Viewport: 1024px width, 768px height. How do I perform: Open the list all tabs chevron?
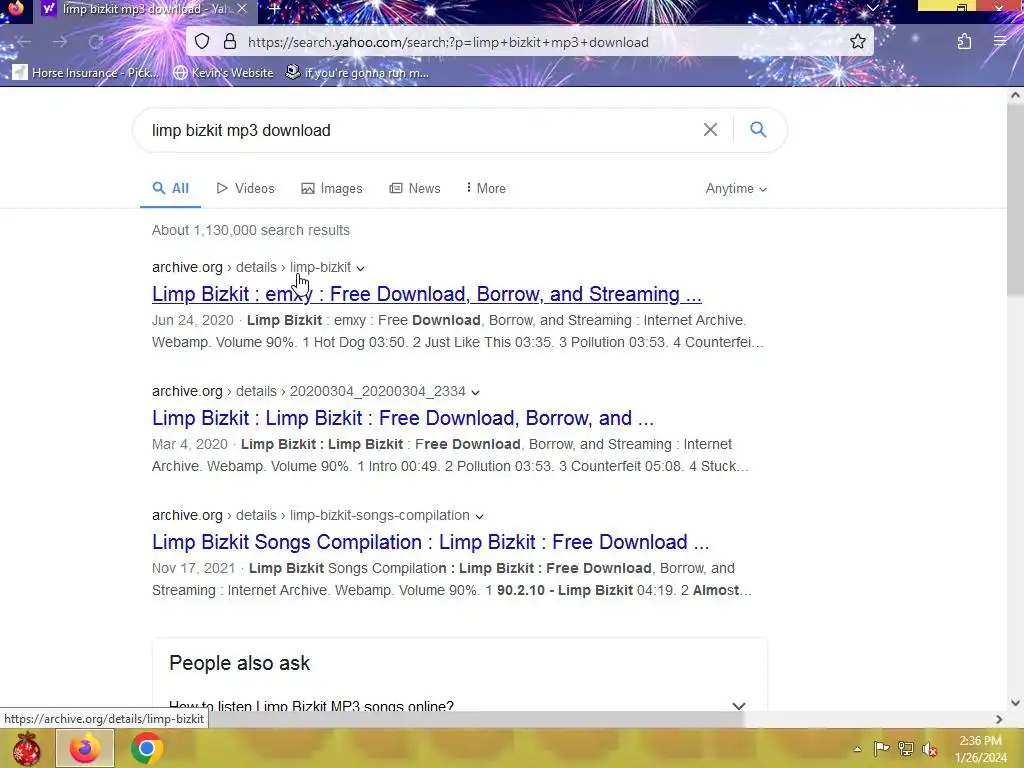872,8
